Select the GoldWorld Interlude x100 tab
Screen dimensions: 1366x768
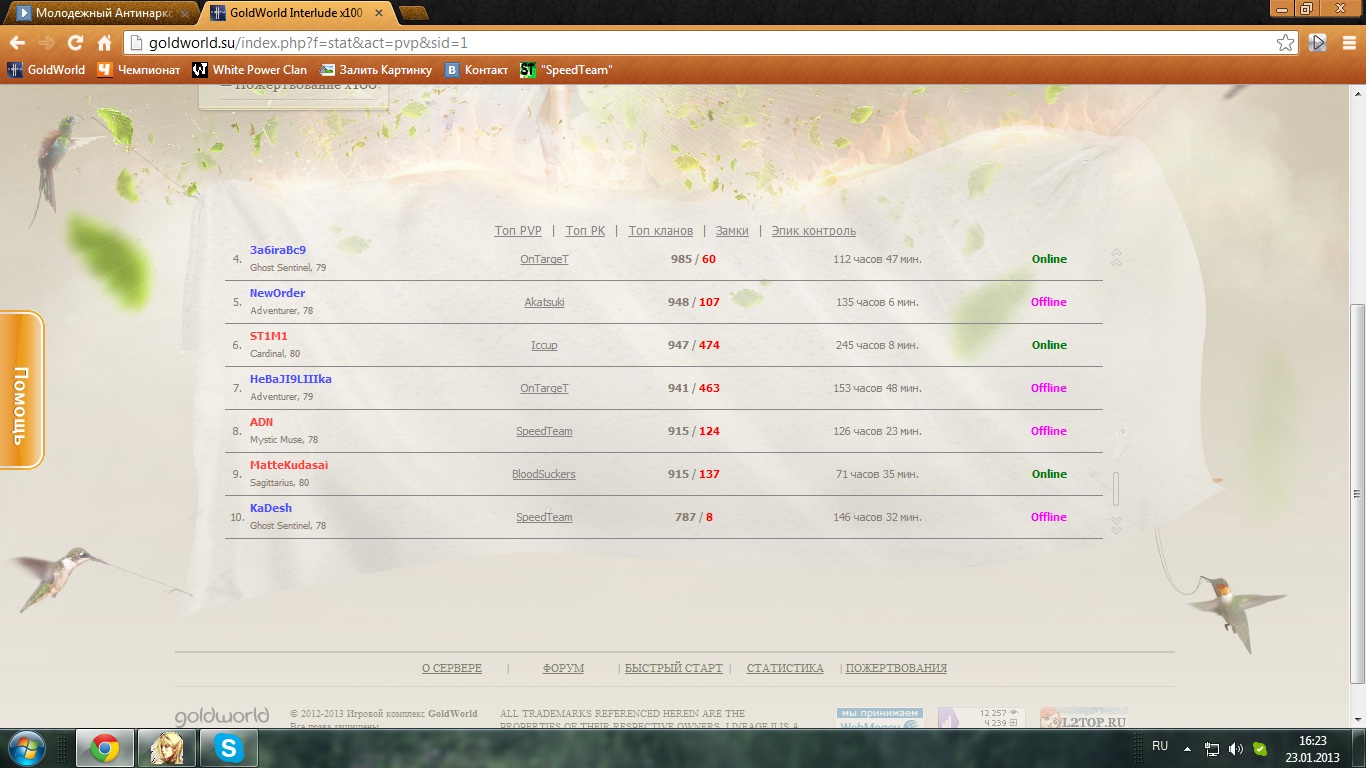coord(295,13)
